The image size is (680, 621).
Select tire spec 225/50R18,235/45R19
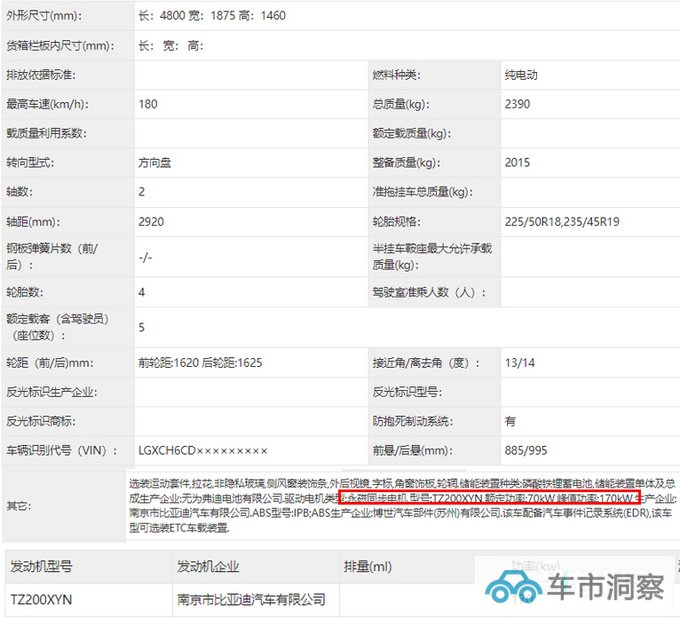click(562, 222)
